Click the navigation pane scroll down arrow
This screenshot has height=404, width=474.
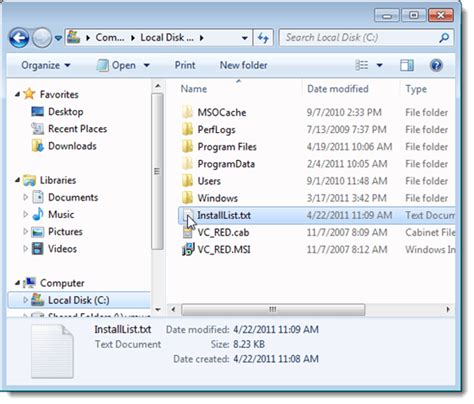pos(158,310)
